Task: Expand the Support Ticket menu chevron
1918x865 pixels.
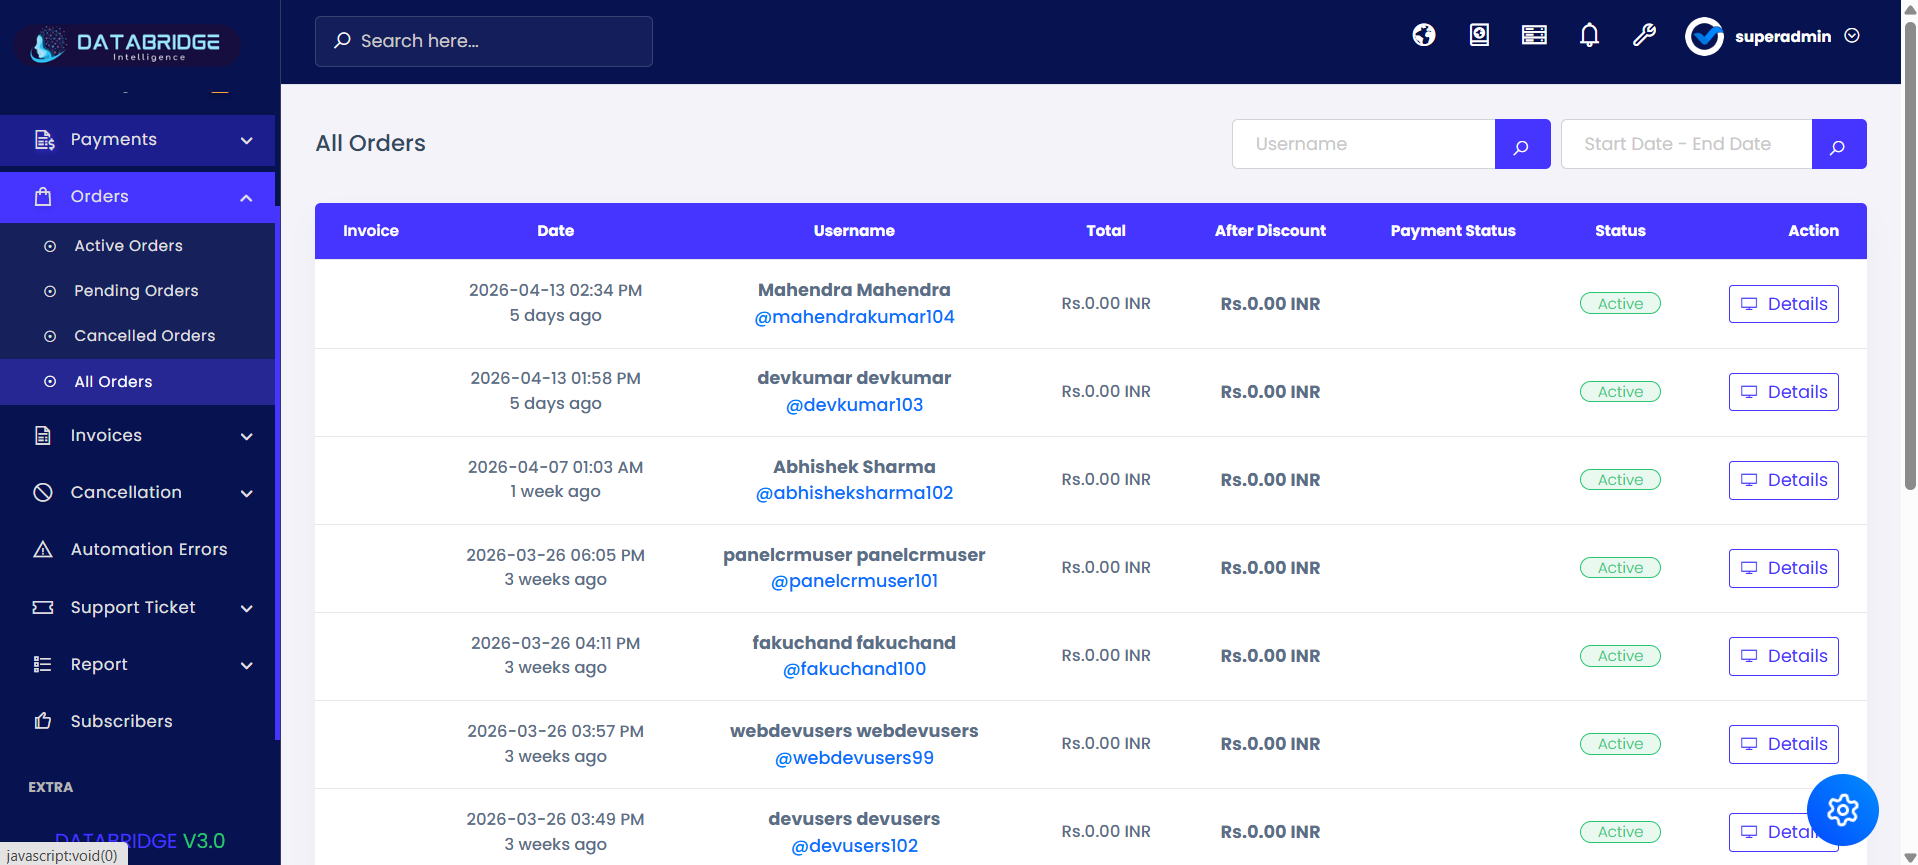Action: tap(247, 608)
